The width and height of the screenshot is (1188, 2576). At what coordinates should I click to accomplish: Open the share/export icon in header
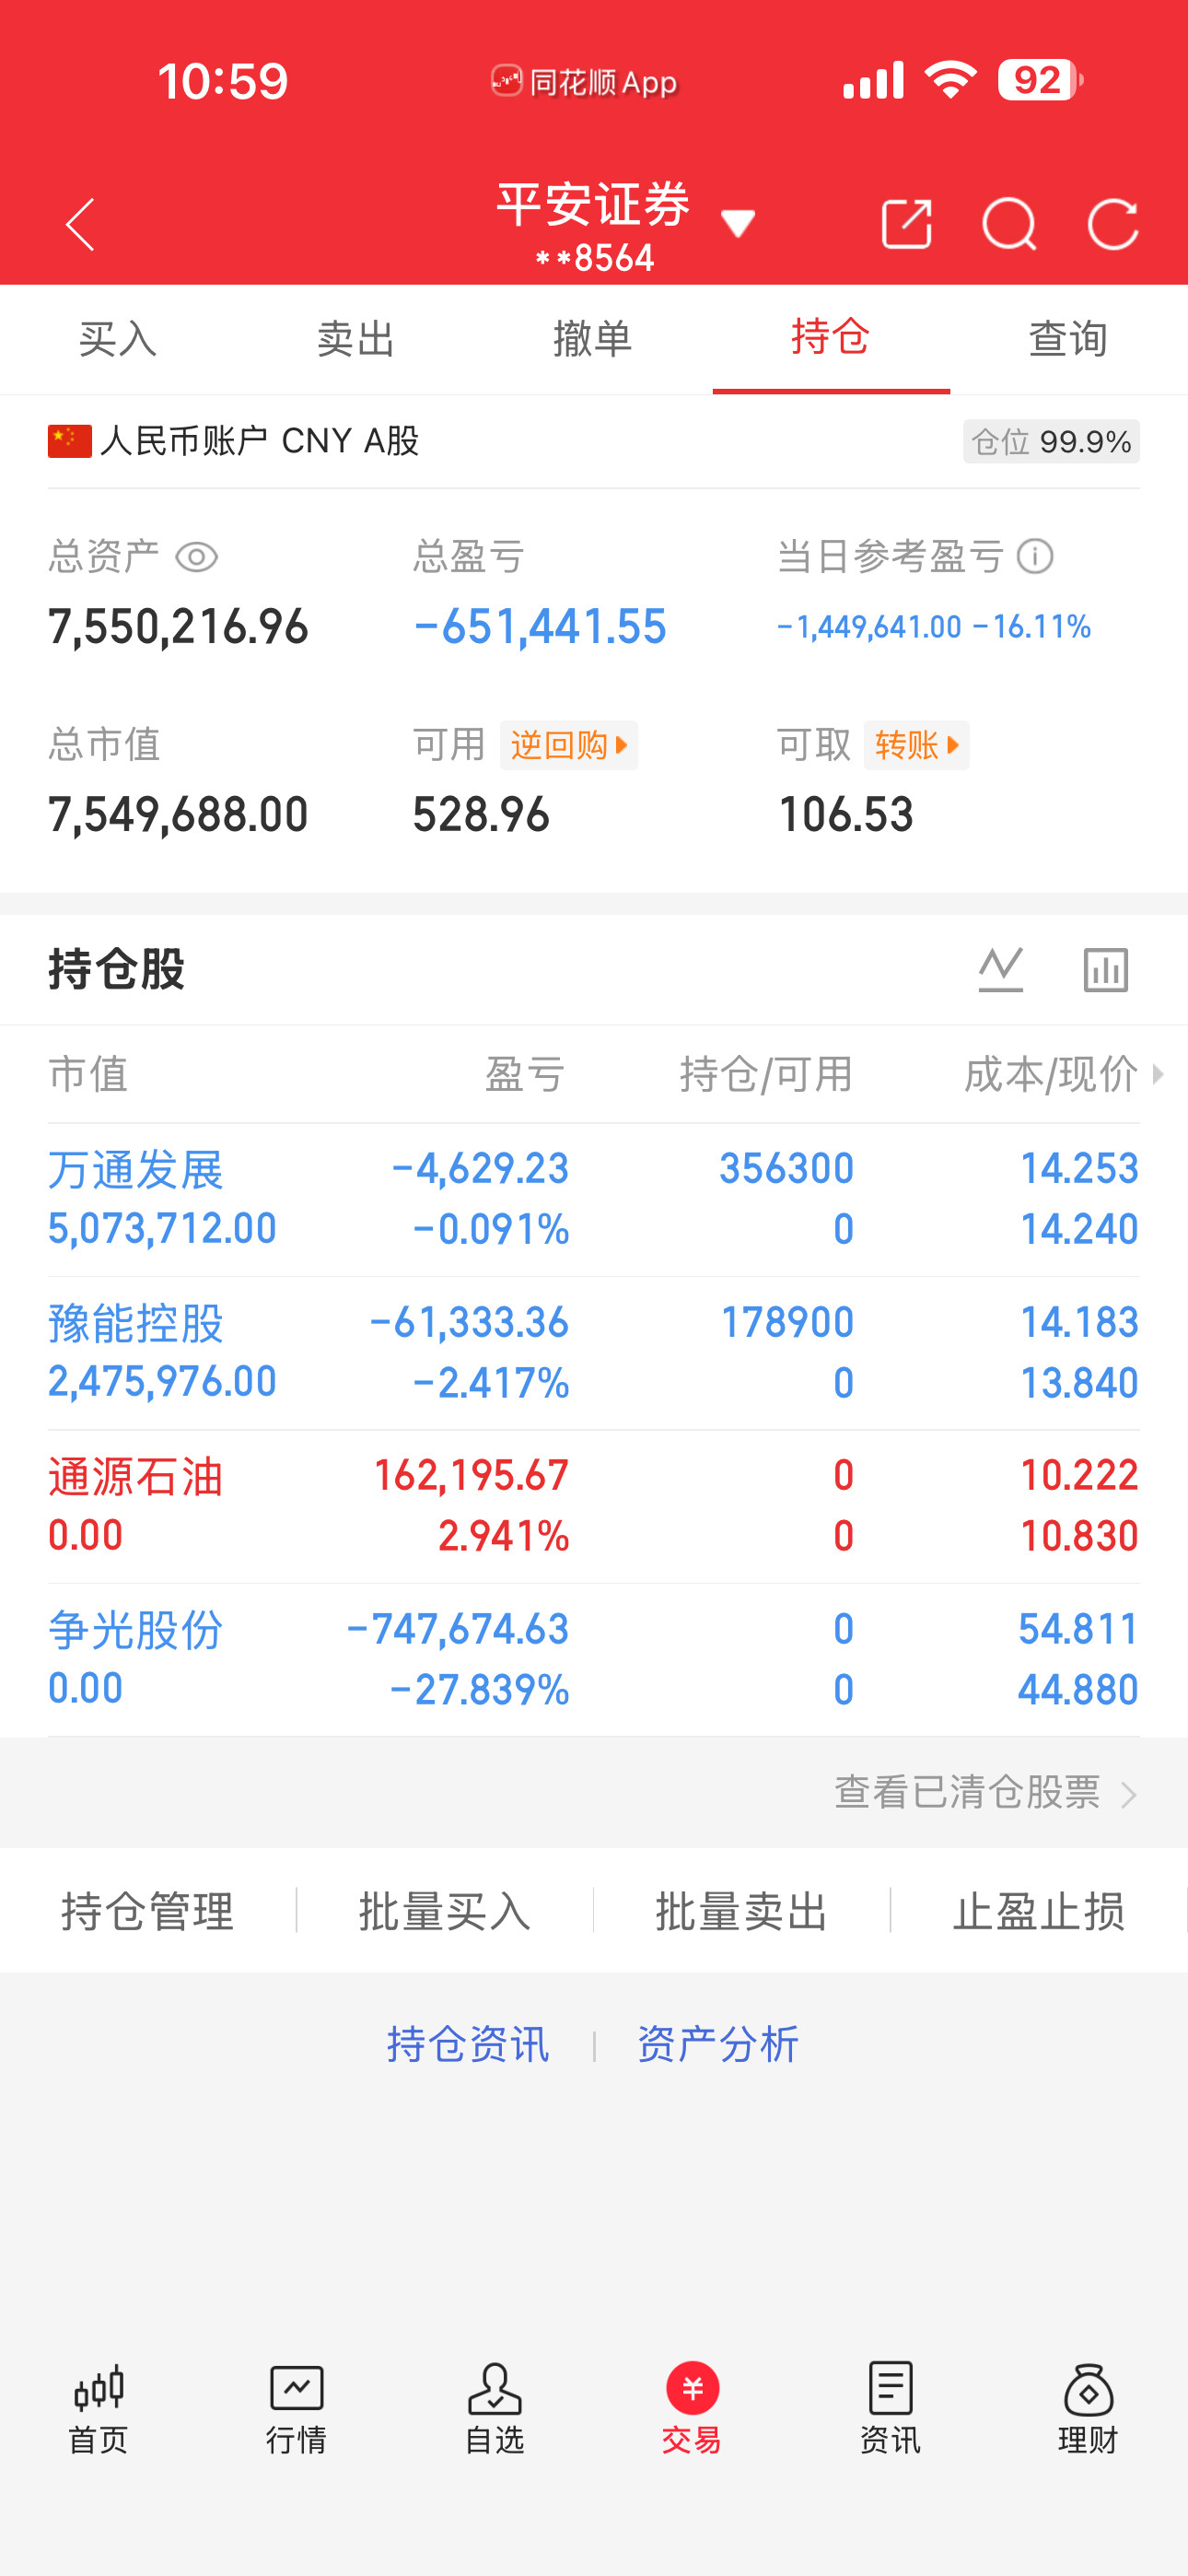[x=906, y=224]
